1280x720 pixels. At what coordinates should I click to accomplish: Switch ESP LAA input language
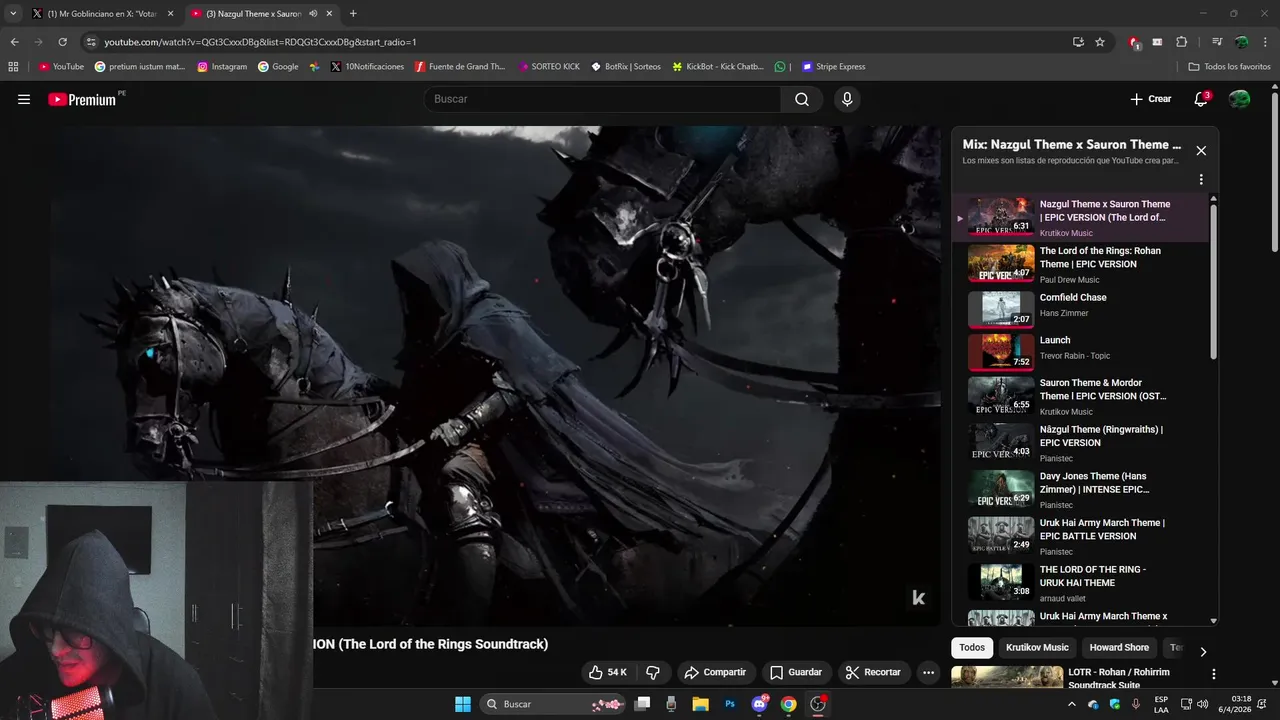tap(1161, 704)
